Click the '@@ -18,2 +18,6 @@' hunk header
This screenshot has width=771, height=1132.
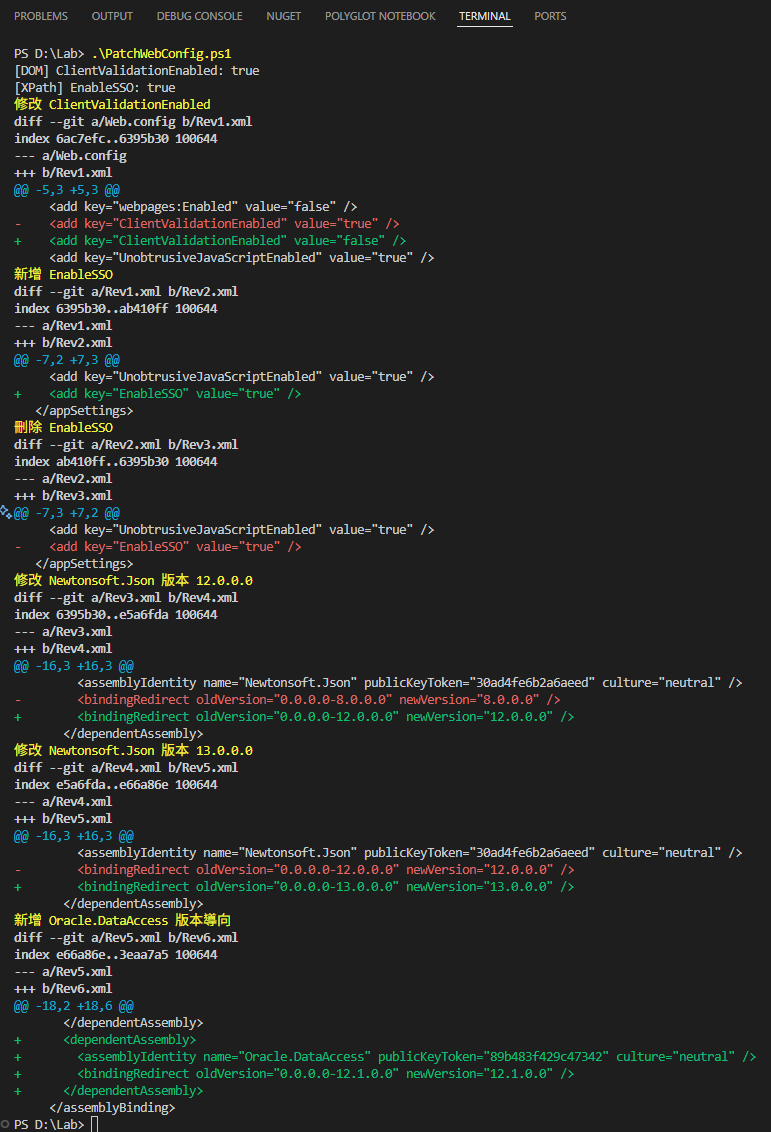[74, 1005]
